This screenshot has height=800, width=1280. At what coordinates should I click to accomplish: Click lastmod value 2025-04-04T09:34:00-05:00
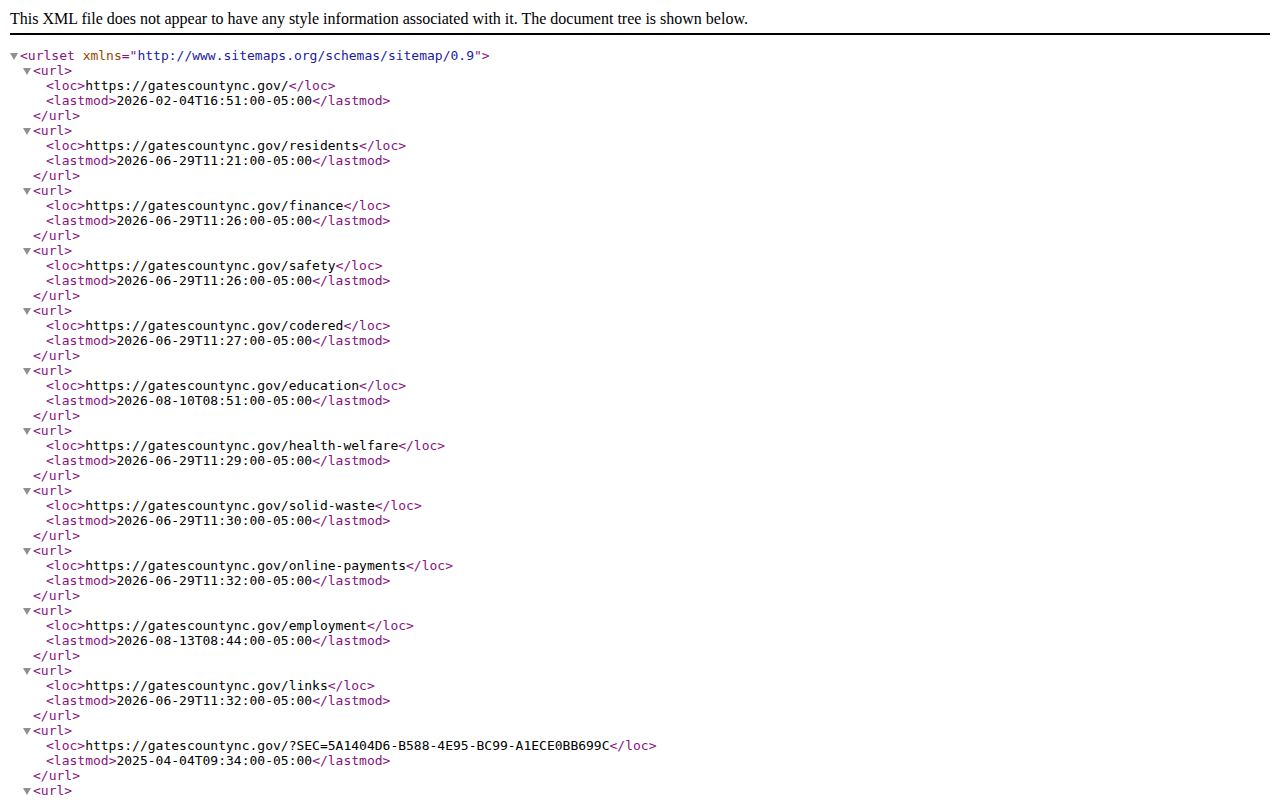point(214,761)
